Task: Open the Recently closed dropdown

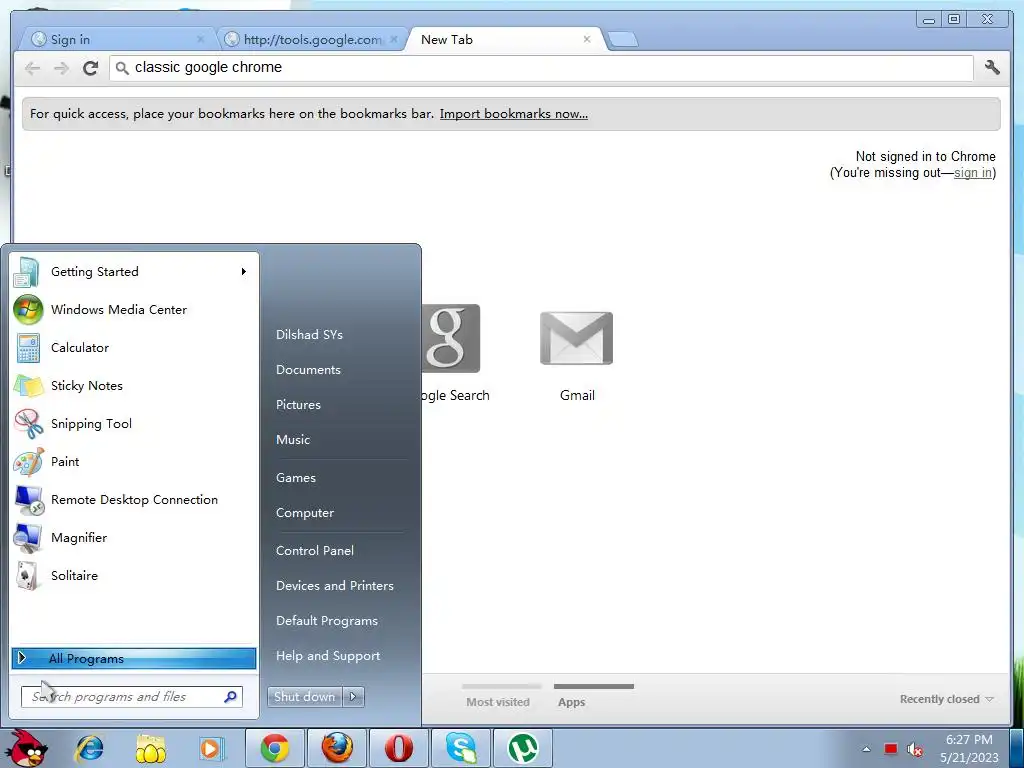Action: pyautogui.click(x=946, y=699)
